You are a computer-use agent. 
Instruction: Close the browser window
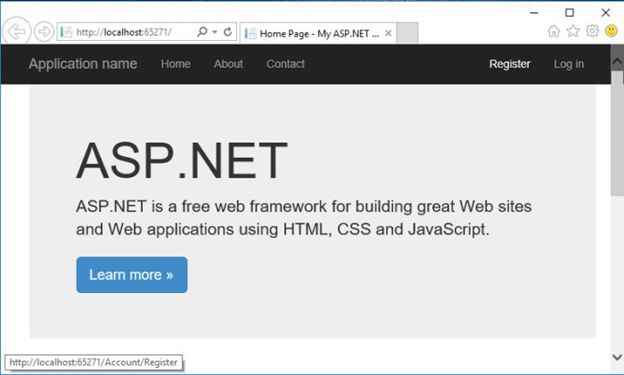[x=605, y=13]
